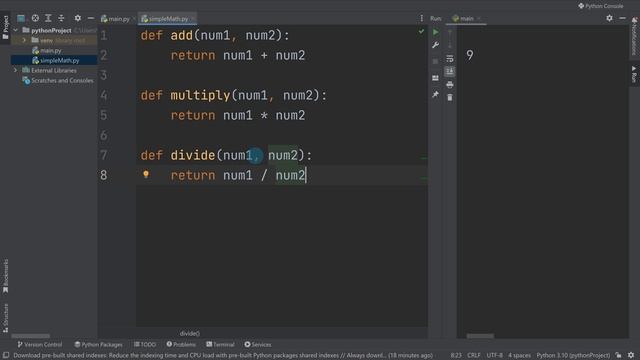
Task: Open Notifications side tab
Action: click(x=634, y=36)
